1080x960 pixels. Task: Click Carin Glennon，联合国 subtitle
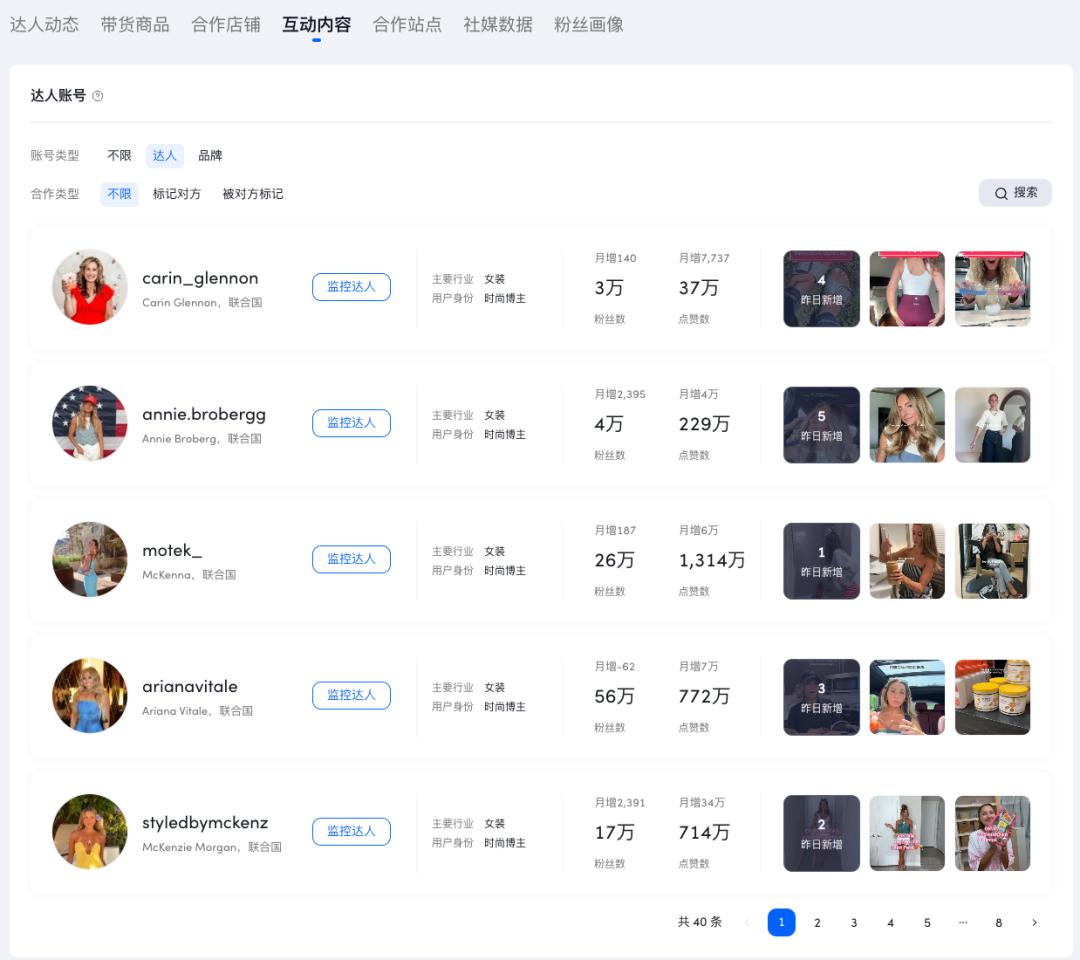pos(202,303)
